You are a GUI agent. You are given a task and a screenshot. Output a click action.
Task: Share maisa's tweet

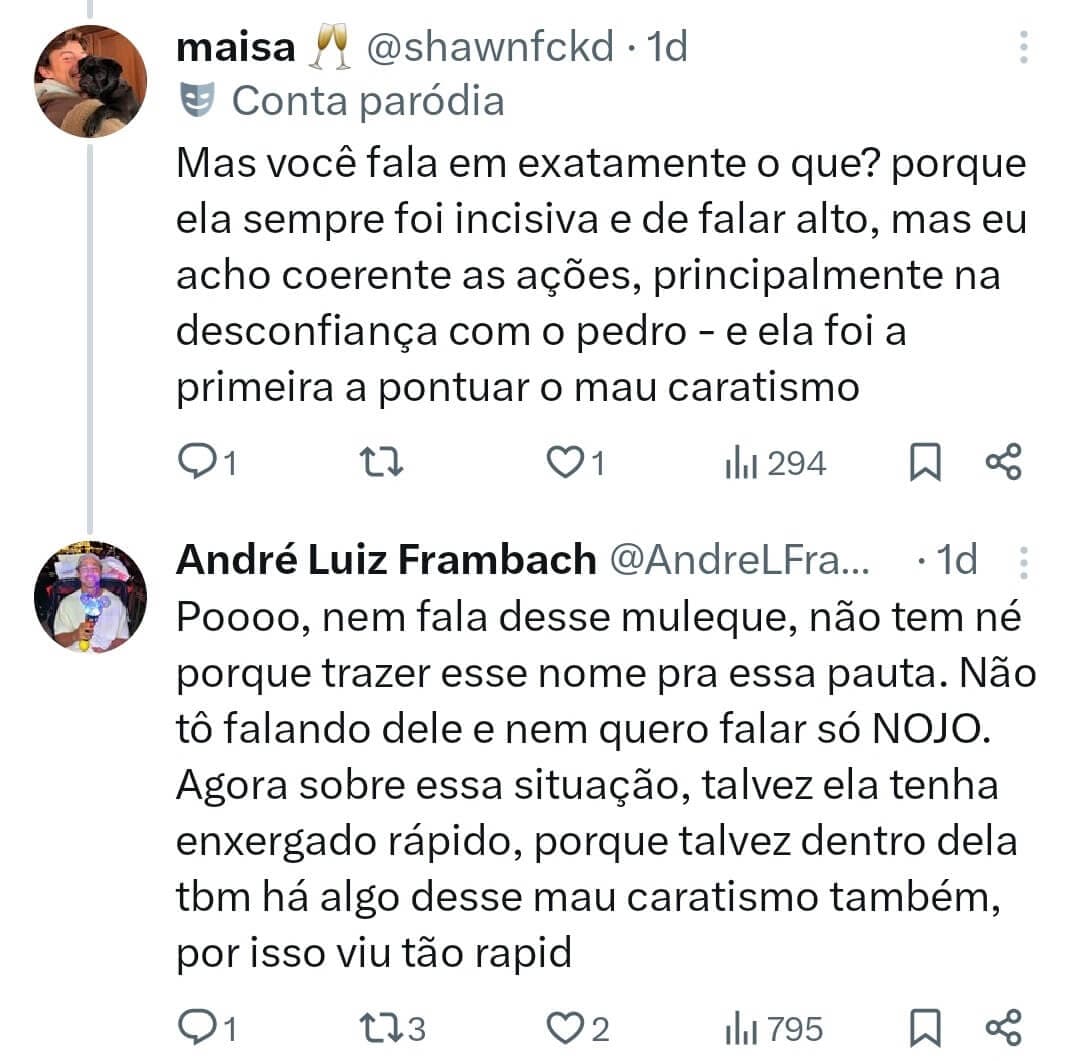pyautogui.click(x=1003, y=461)
